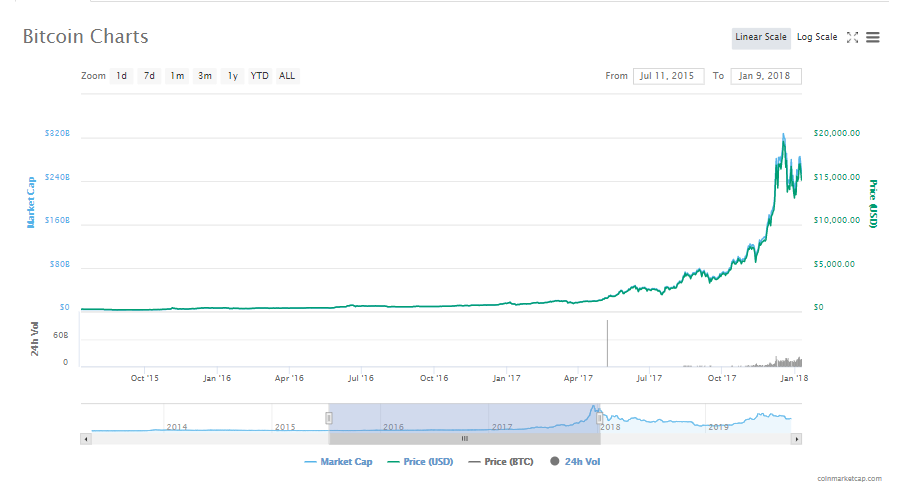Click the Bitcoin Charts heading

85,37
